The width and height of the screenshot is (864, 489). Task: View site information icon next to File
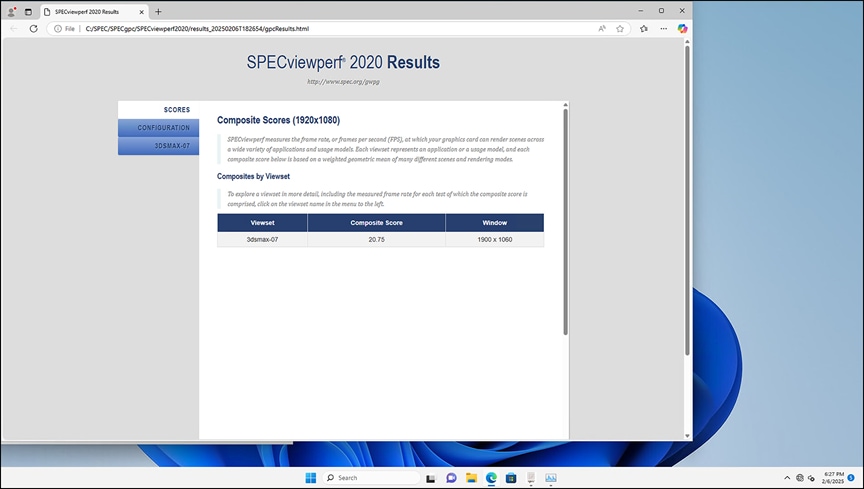click(57, 29)
